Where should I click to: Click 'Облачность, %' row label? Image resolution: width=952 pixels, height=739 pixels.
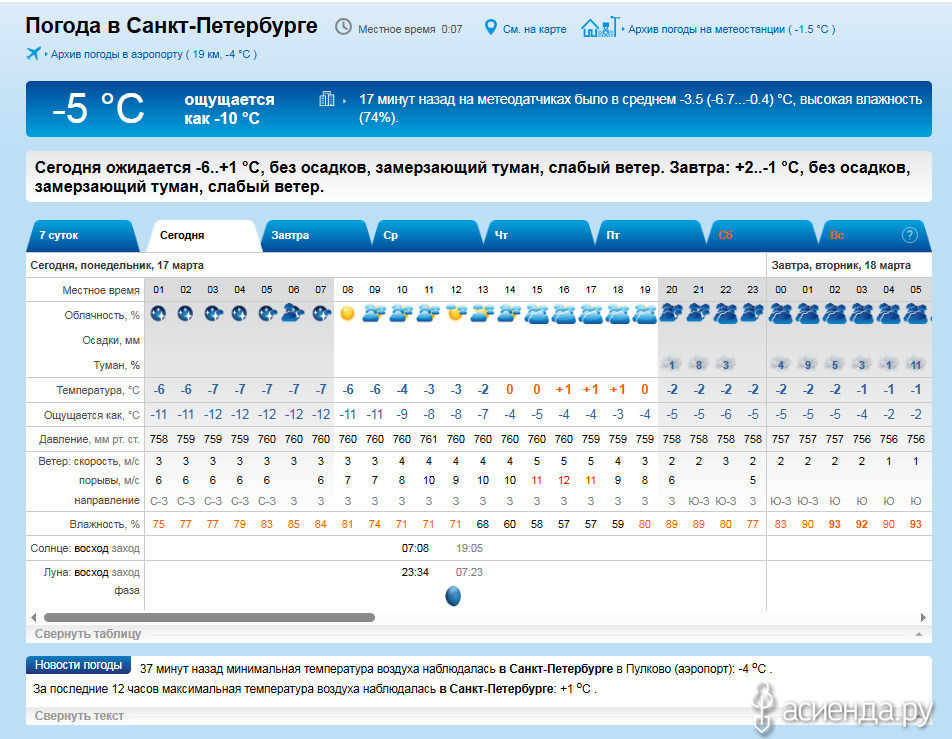(x=102, y=315)
